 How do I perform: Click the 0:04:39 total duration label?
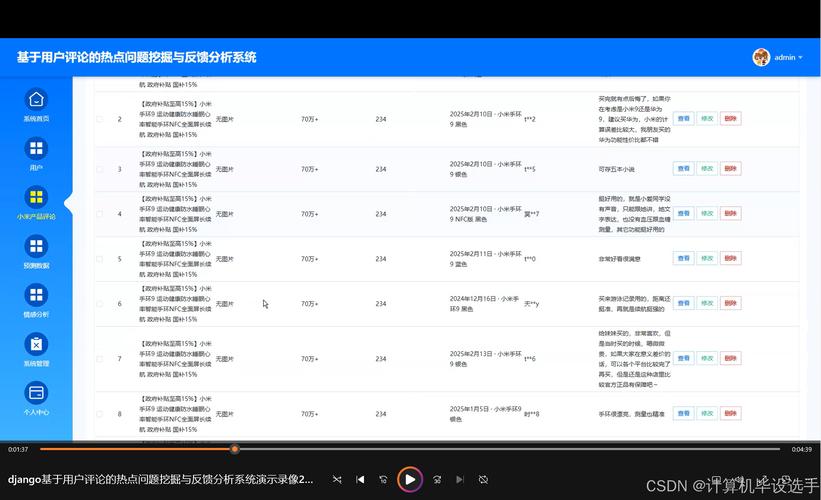coord(802,449)
